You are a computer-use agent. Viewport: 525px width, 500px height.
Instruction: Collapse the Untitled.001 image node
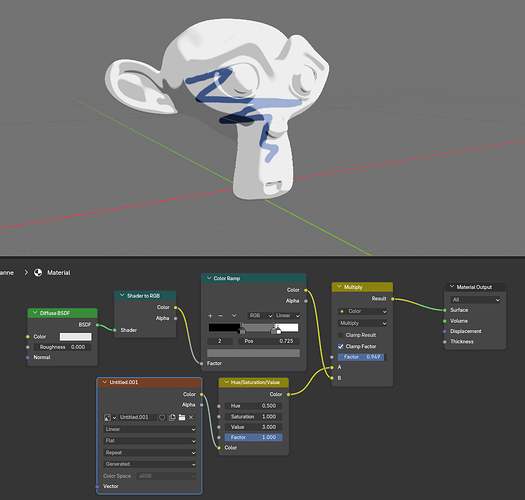coord(104,382)
